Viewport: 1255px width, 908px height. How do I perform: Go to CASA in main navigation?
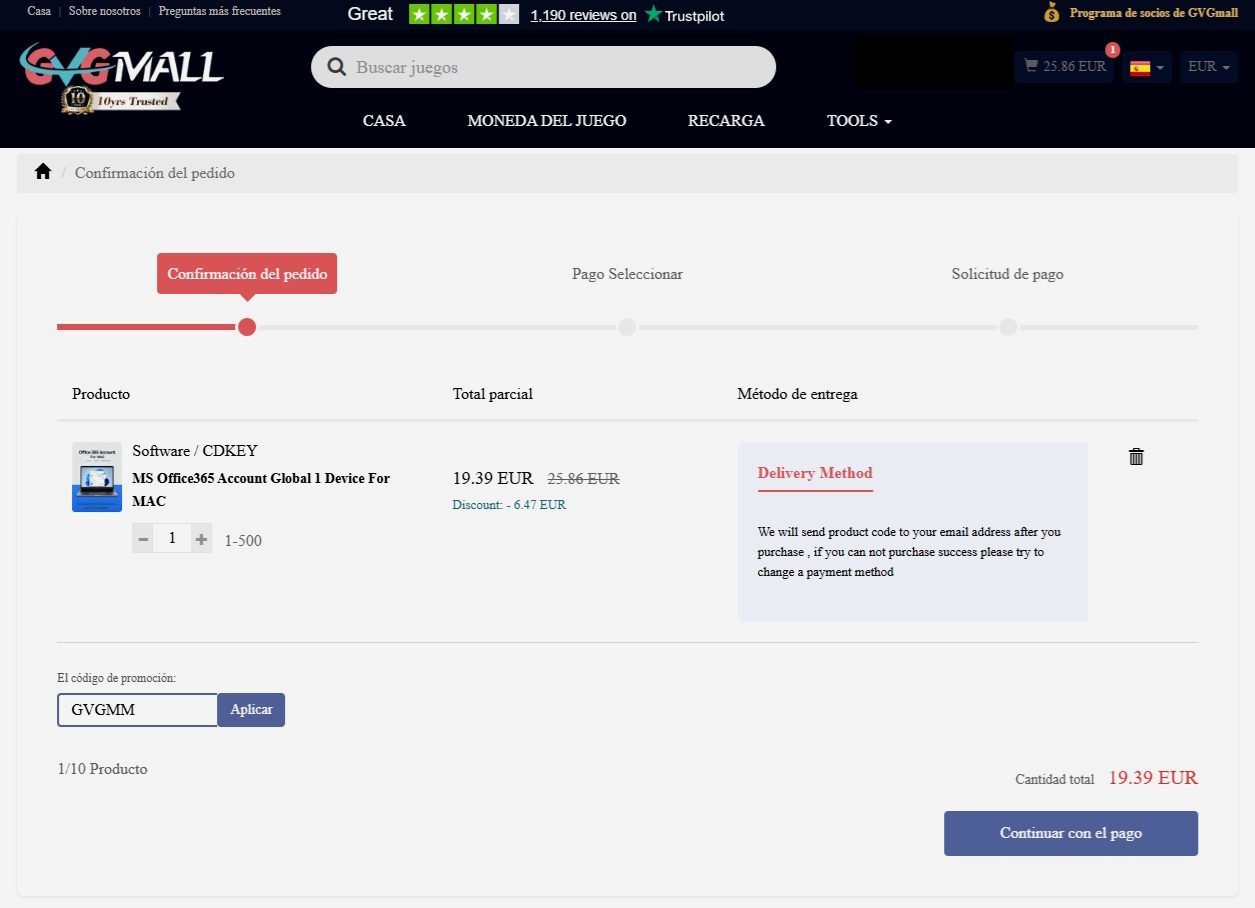(384, 120)
